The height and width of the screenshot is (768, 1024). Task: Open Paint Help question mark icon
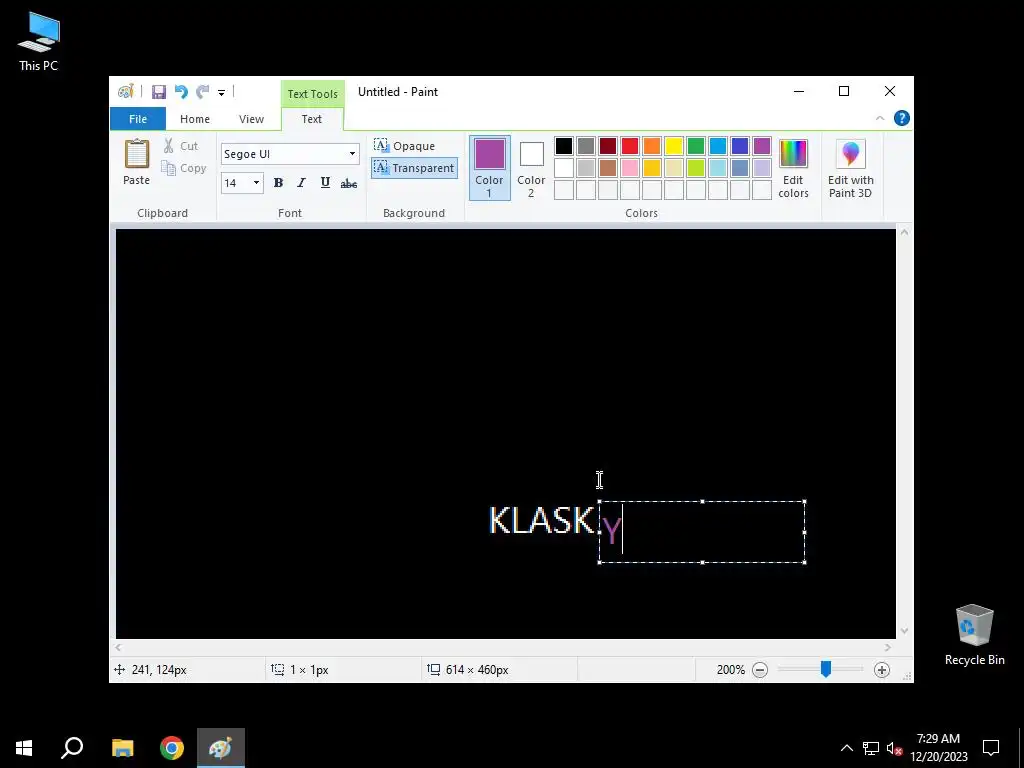[901, 118]
